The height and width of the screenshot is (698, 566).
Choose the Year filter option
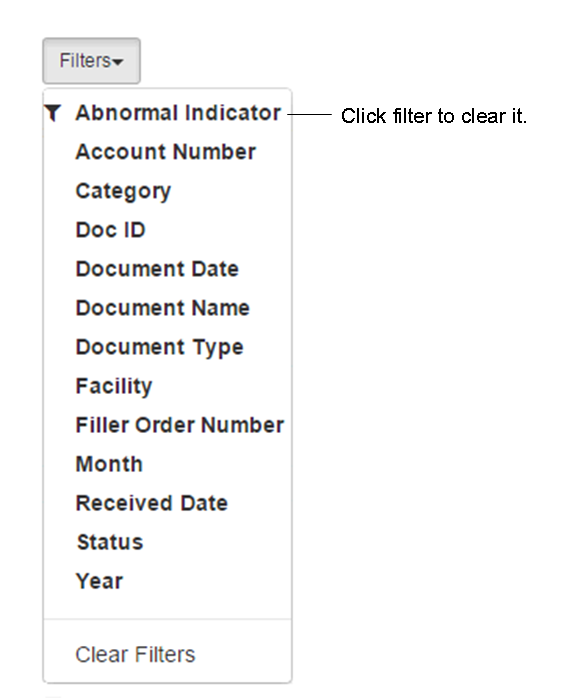pos(99,581)
